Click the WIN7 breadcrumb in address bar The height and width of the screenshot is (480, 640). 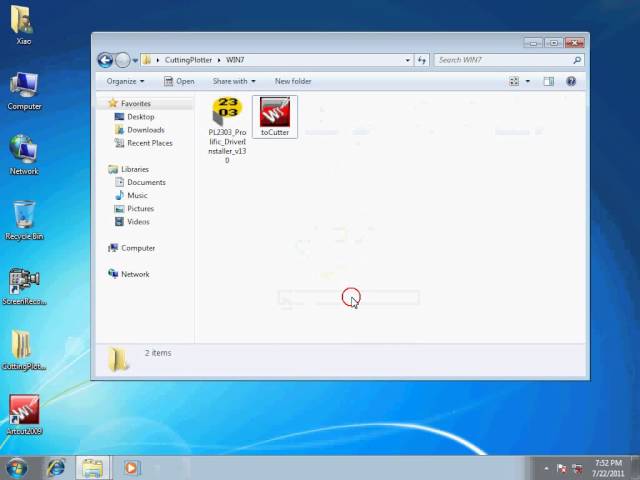[x=235, y=60]
